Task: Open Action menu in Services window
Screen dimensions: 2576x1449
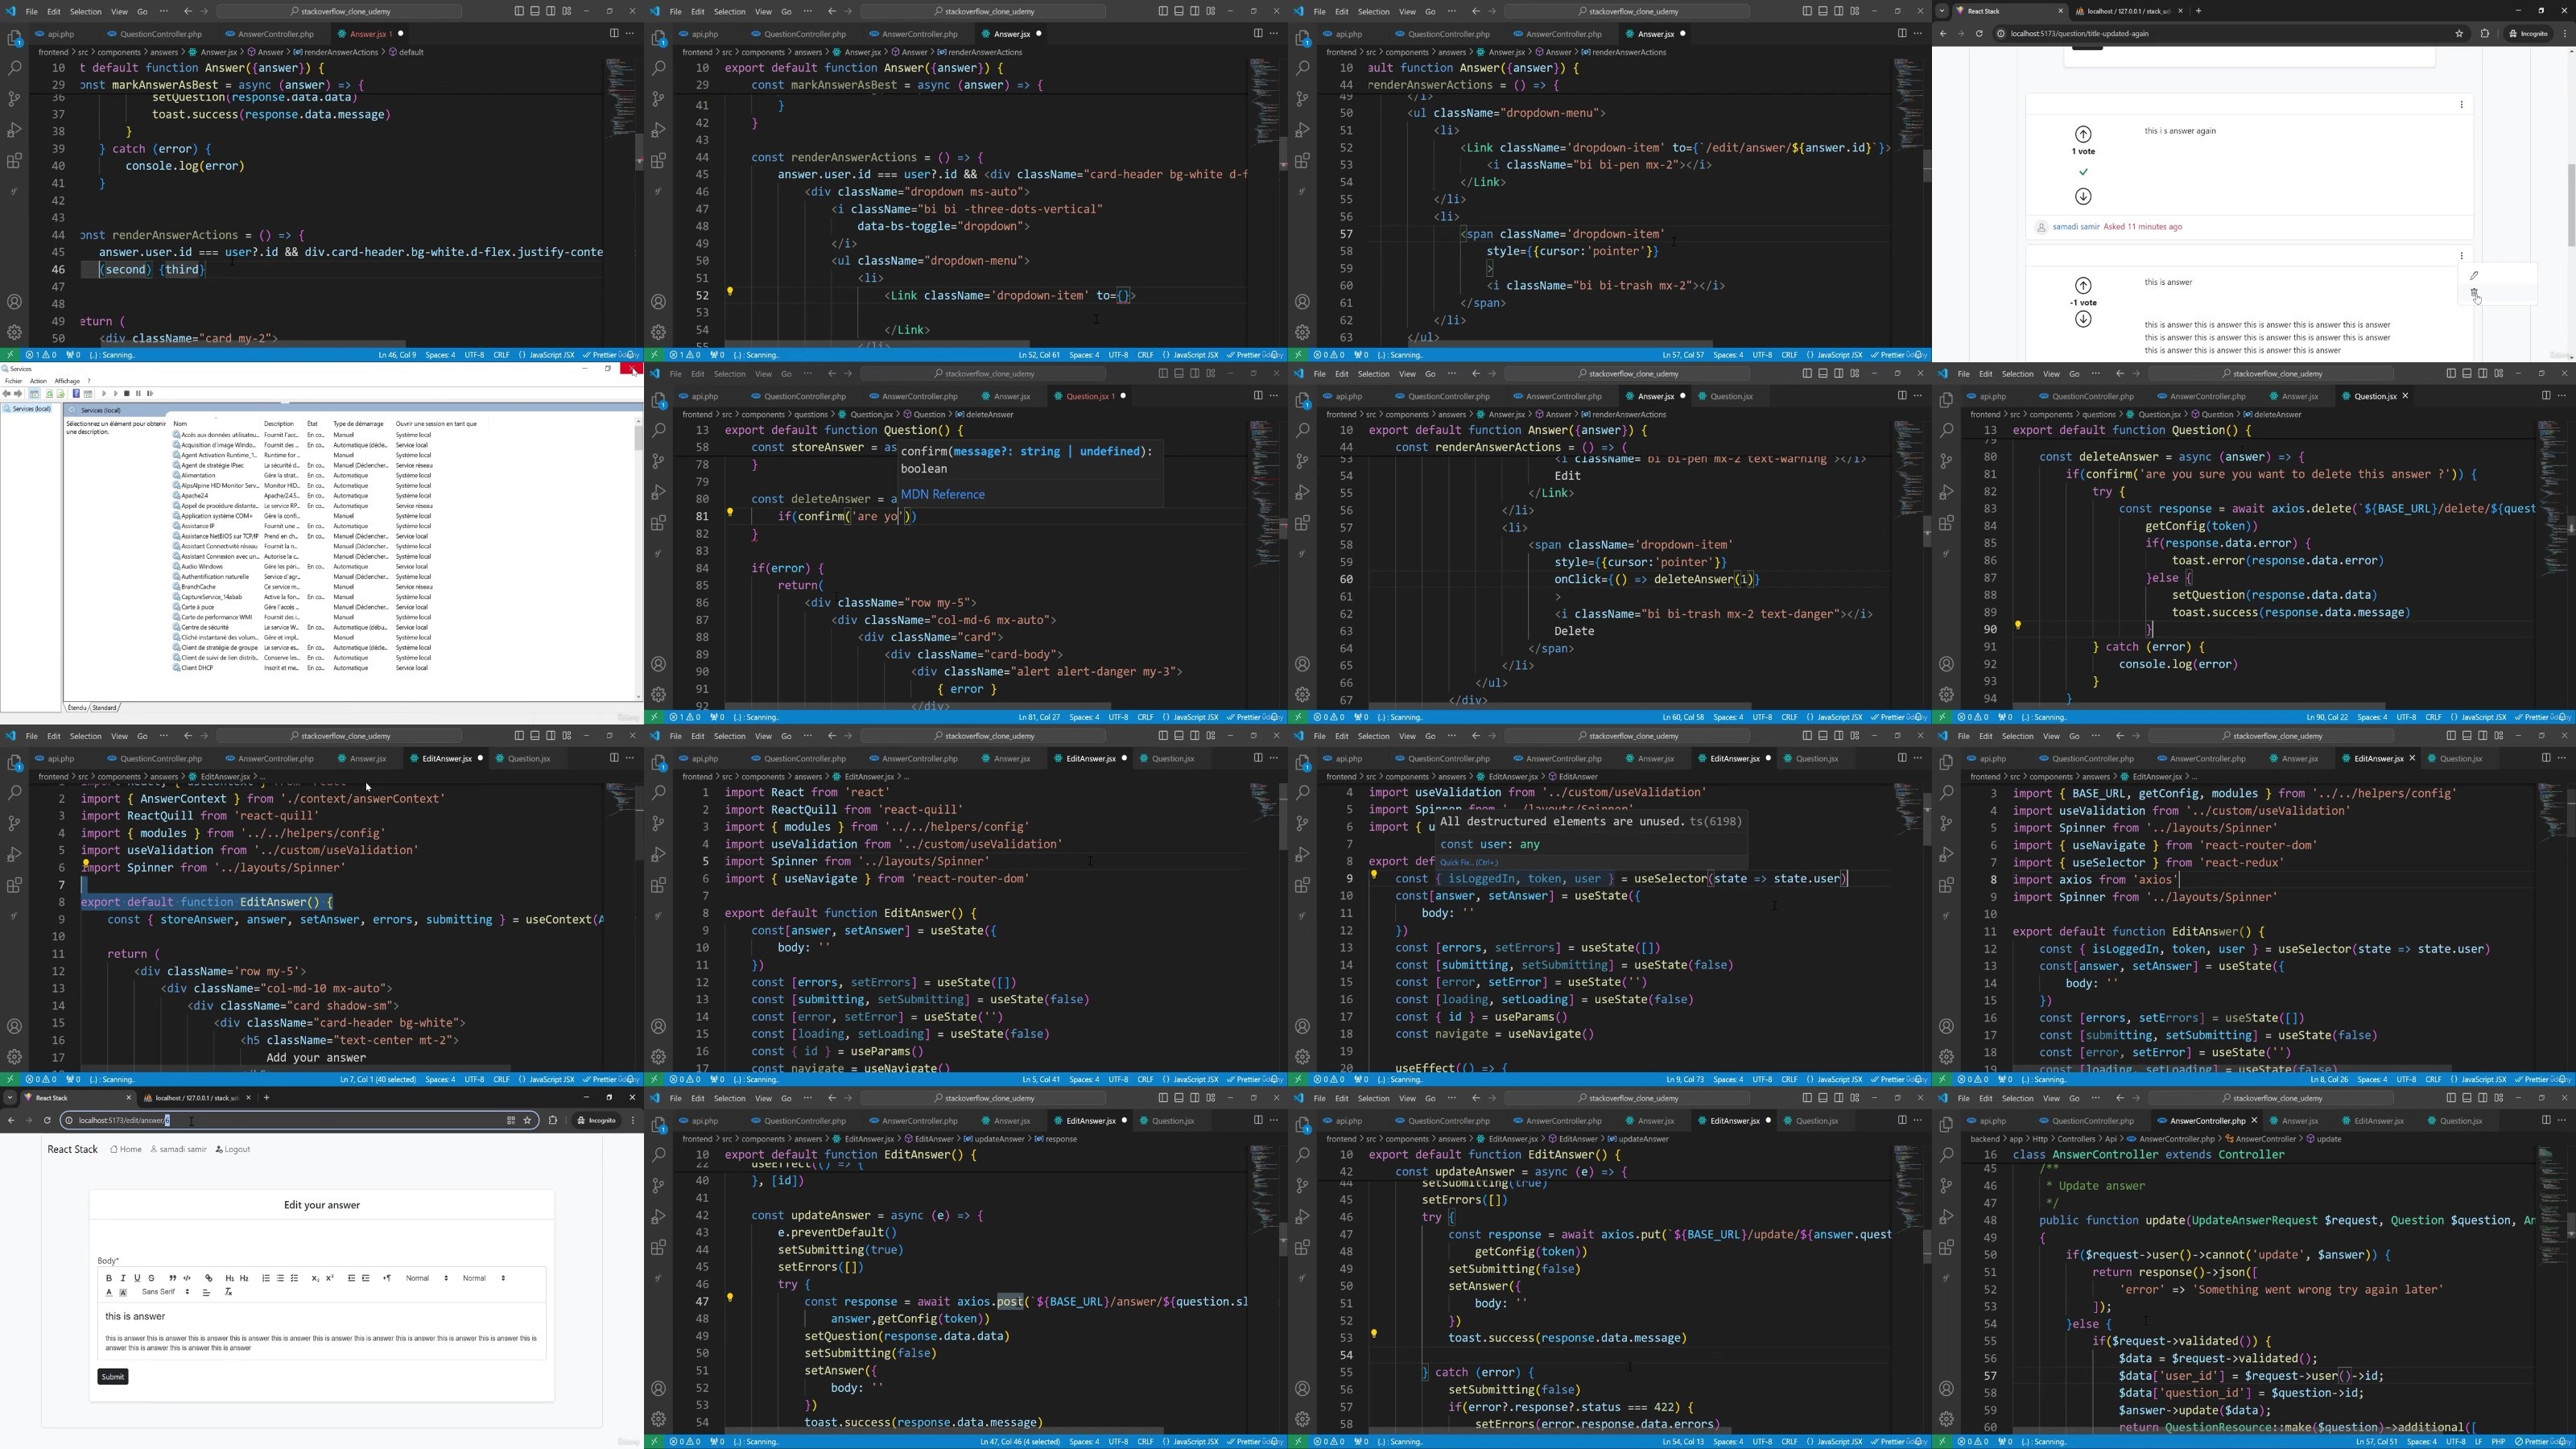Action: click(38, 381)
